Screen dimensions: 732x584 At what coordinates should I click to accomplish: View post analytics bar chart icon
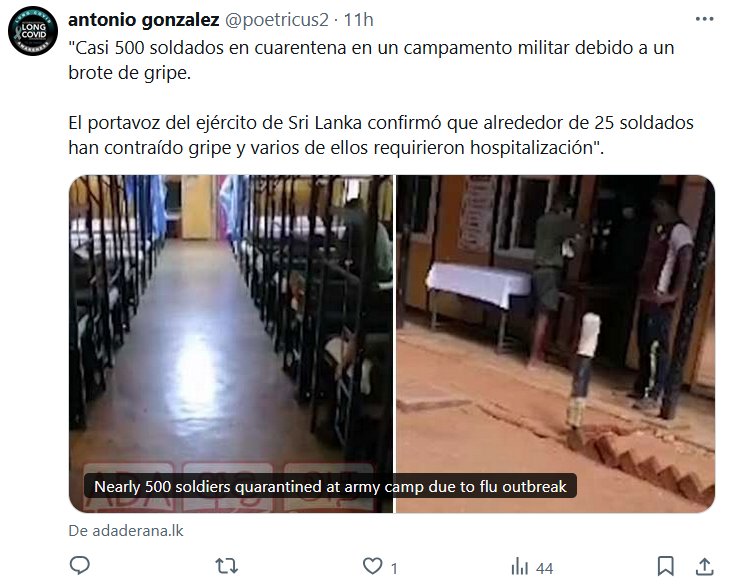[520, 567]
